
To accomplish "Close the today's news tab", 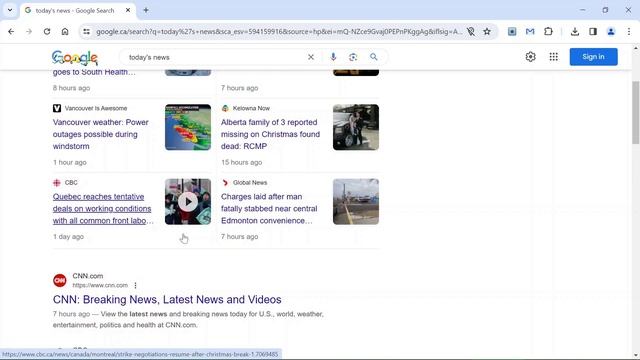I will click(x=128, y=10).
